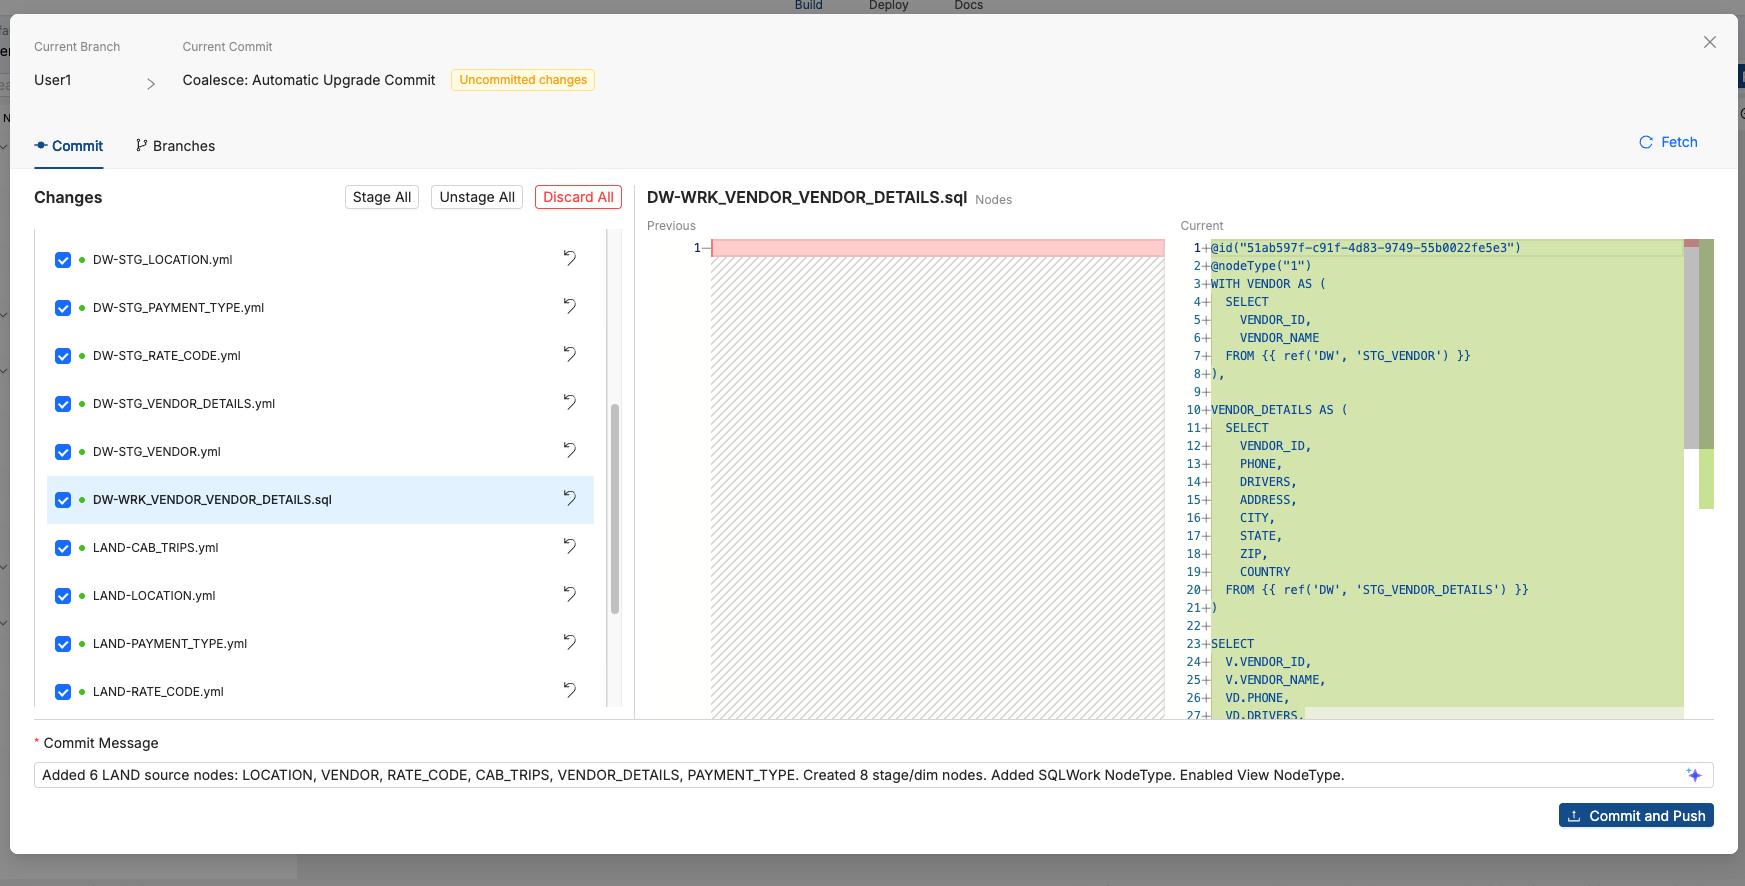Uncheck LAND-RATE_CODE.yml staging checkbox
The image size is (1745, 886).
[63, 692]
